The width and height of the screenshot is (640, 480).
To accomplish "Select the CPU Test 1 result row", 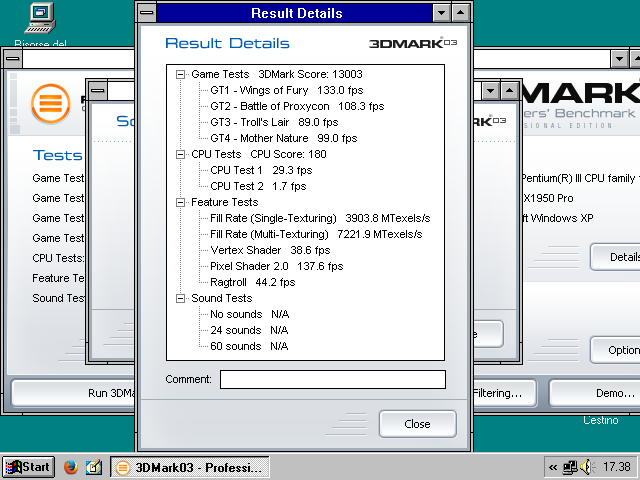I will pyautogui.click(x=261, y=170).
